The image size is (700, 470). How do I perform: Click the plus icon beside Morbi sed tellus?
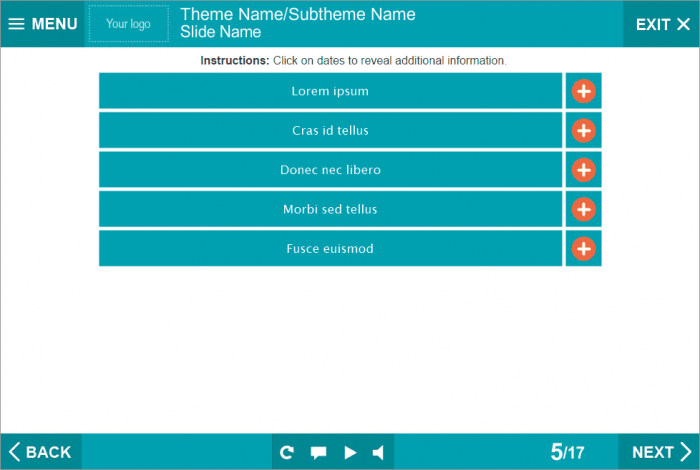[x=583, y=209]
